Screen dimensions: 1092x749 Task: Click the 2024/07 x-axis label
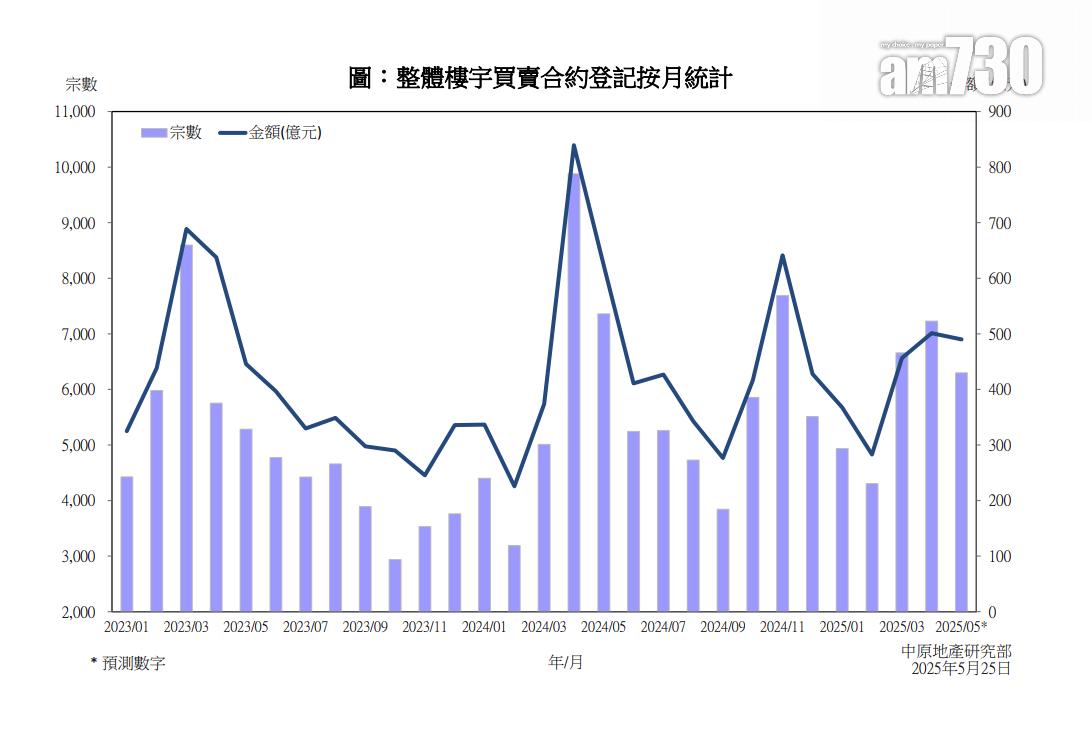coord(663,627)
